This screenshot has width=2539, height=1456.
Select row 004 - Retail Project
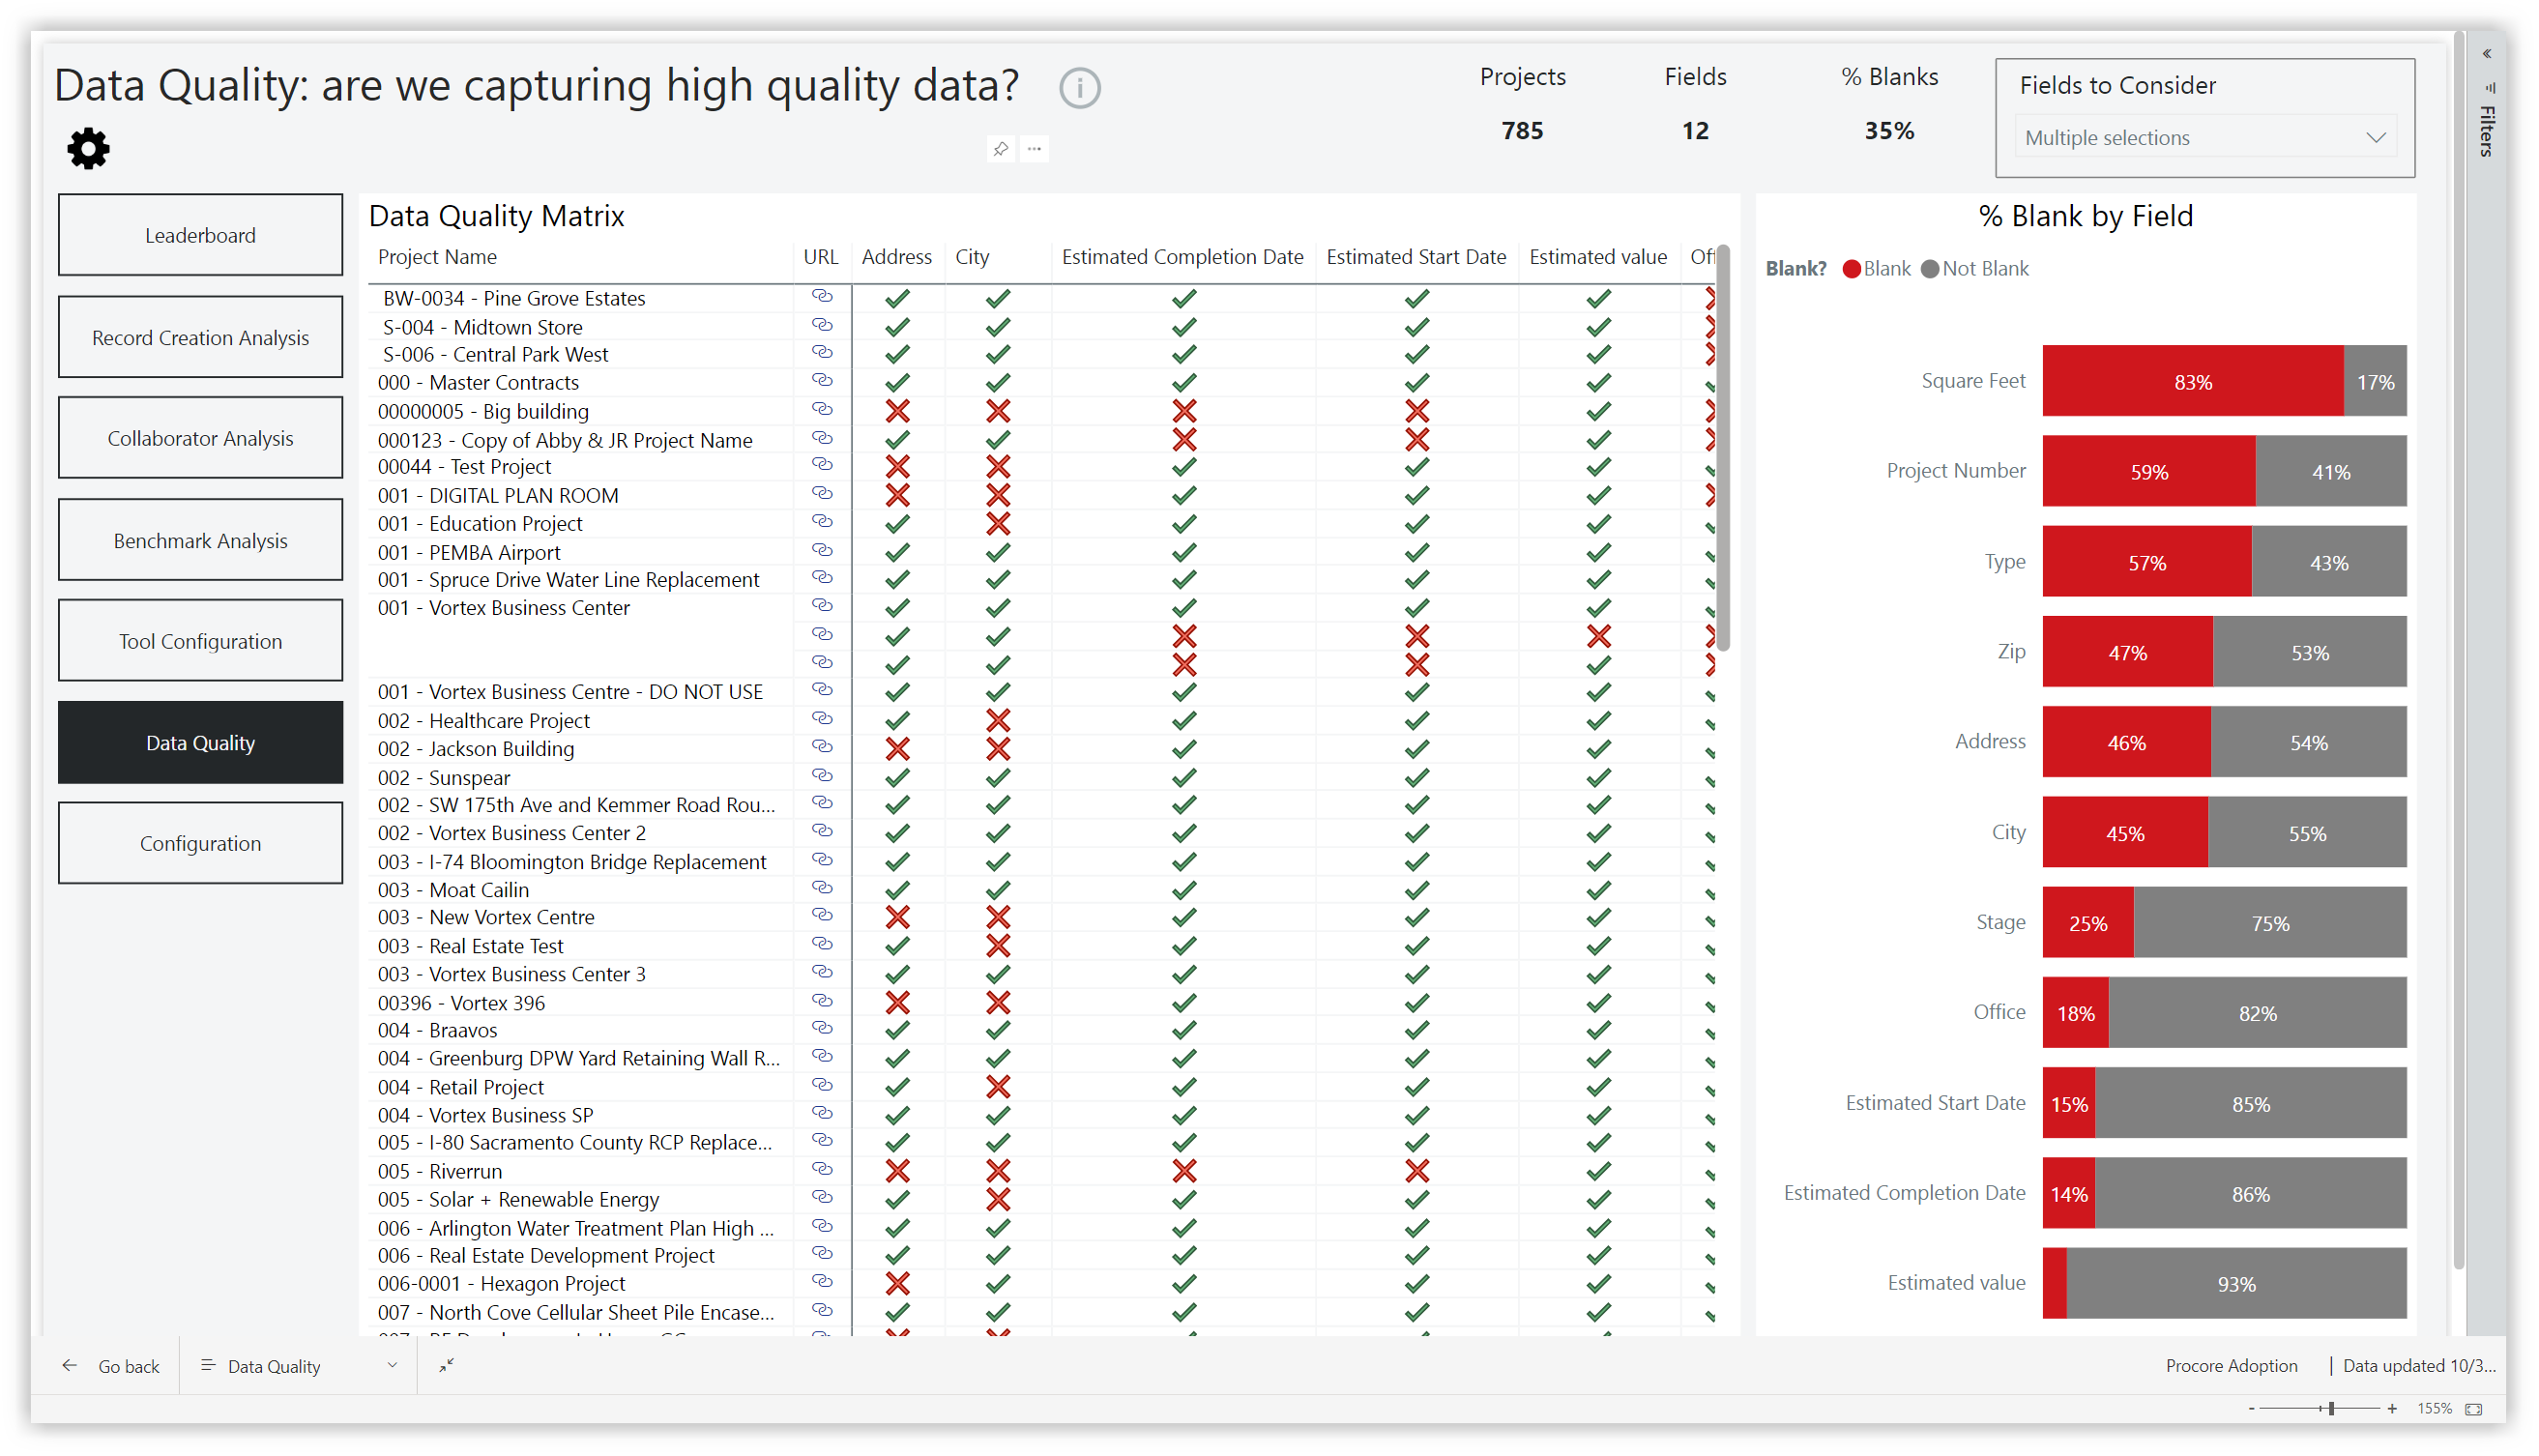click(x=460, y=1087)
